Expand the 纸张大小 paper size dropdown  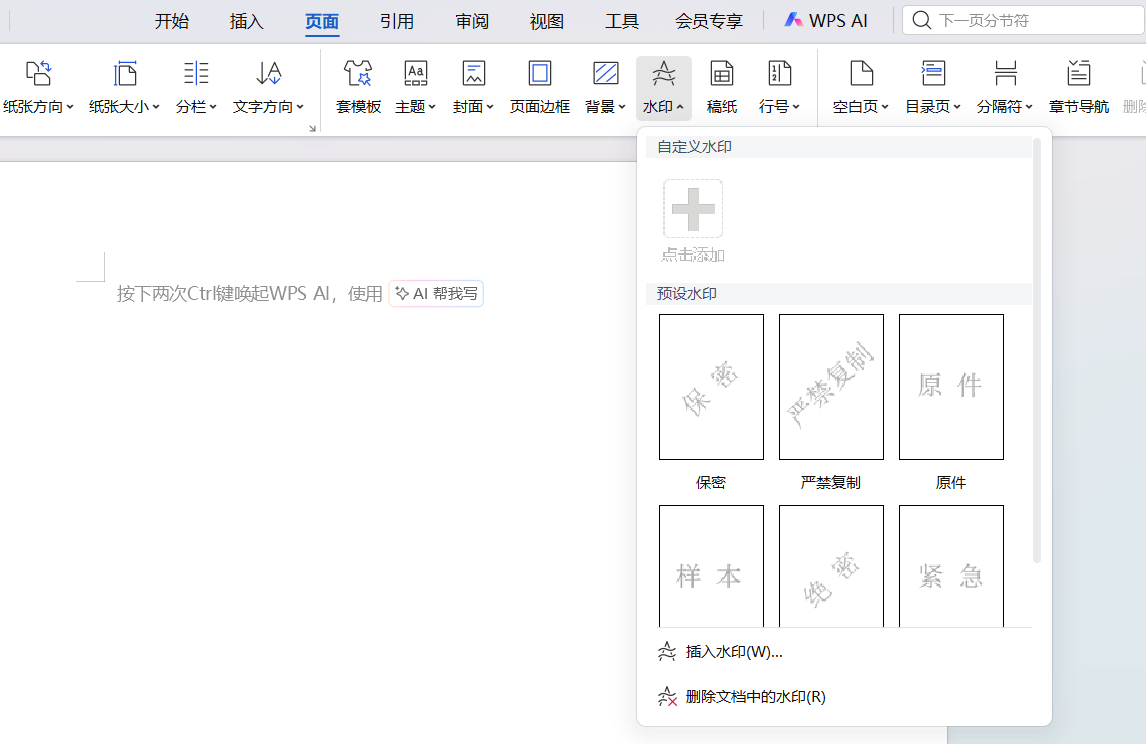tap(124, 106)
